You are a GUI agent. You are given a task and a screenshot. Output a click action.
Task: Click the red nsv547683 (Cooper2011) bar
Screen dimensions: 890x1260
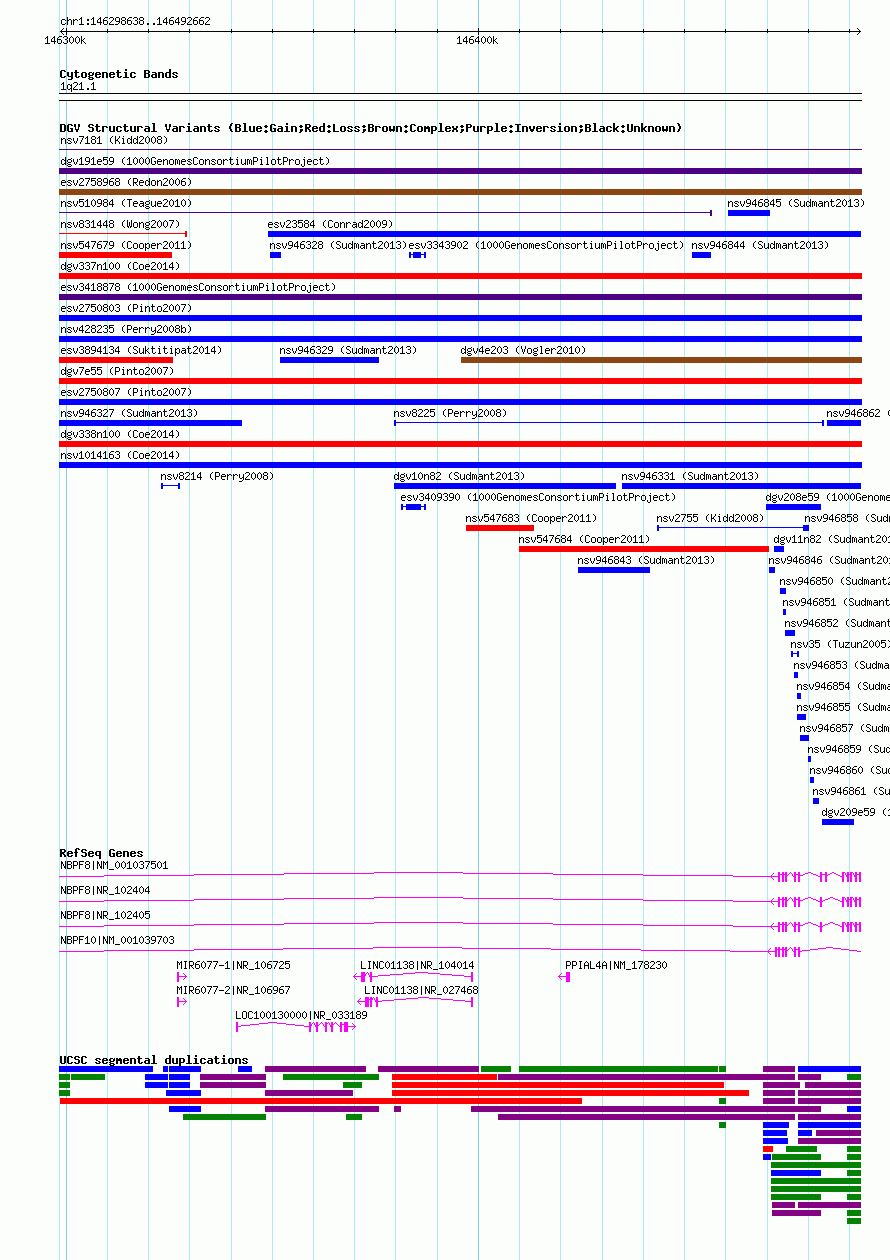500,528
